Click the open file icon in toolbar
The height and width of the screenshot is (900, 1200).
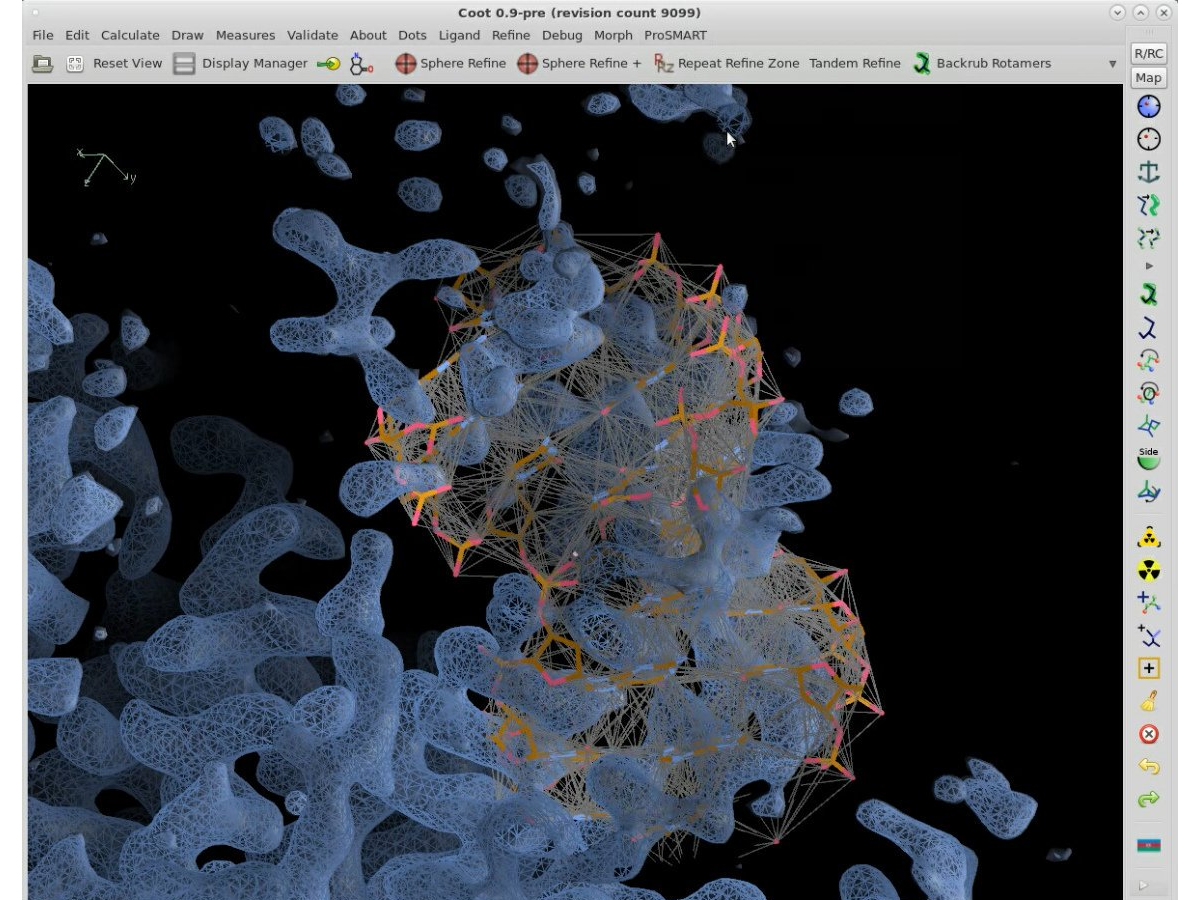coord(43,64)
